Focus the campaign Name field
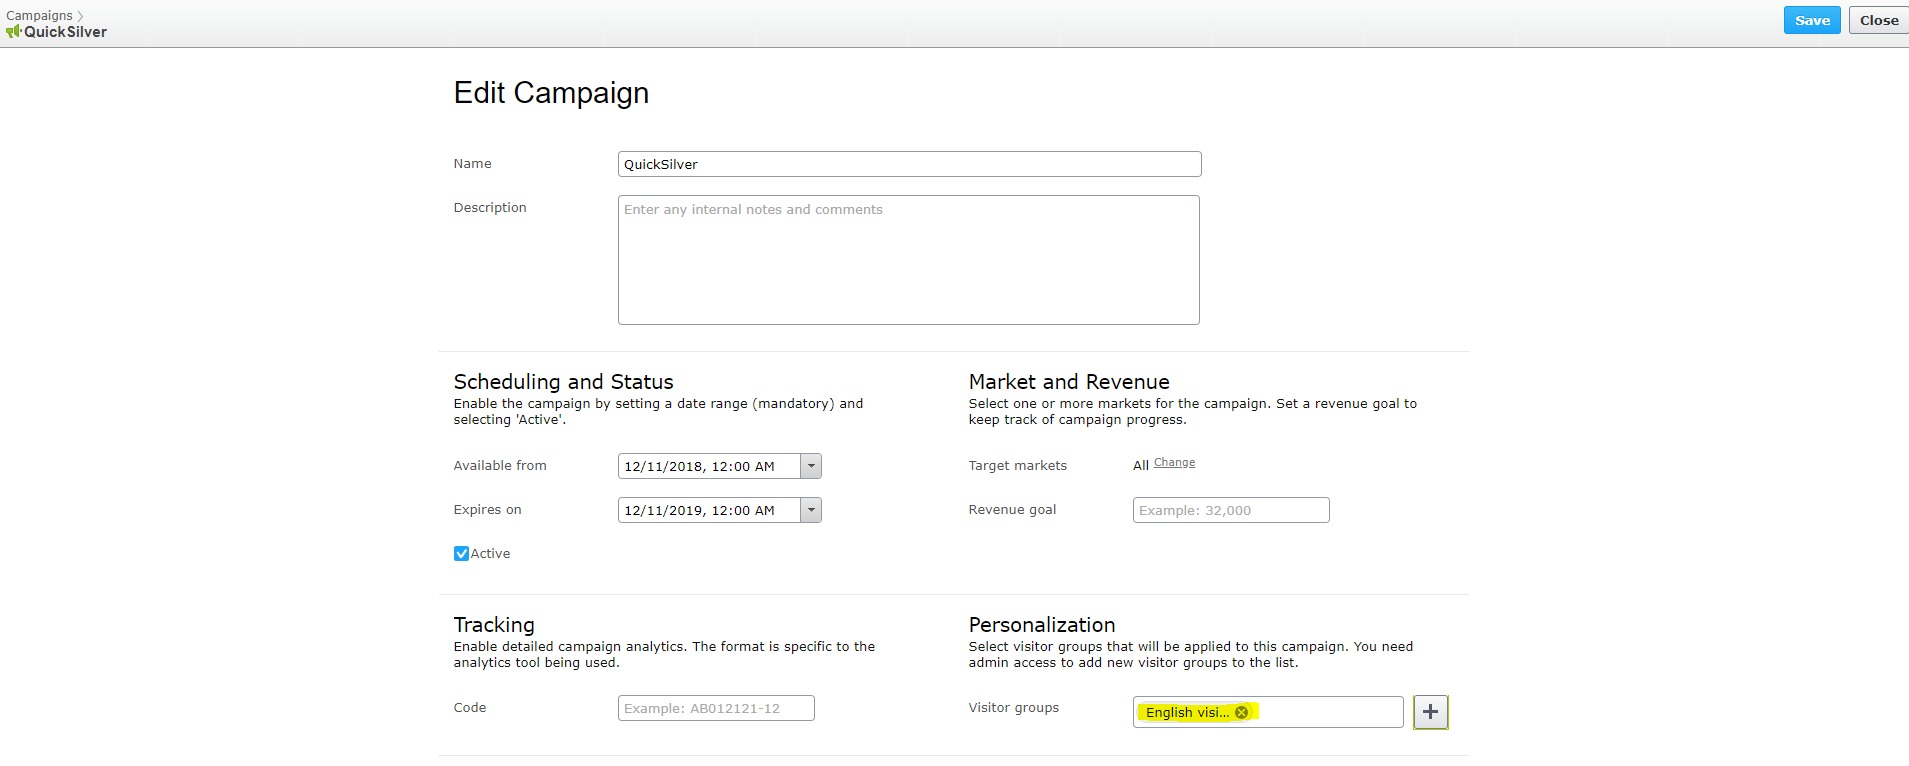1909x766 pixels. [x=908, y=164]
